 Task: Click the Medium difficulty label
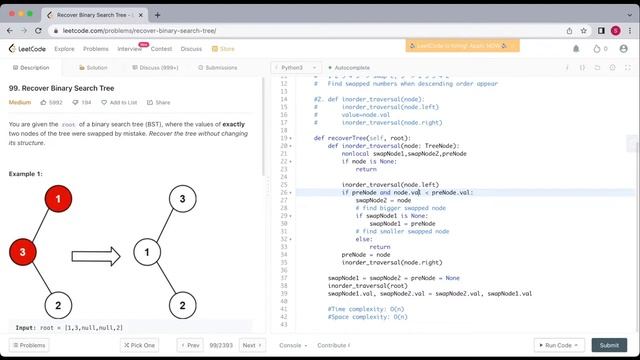(20, 102)
